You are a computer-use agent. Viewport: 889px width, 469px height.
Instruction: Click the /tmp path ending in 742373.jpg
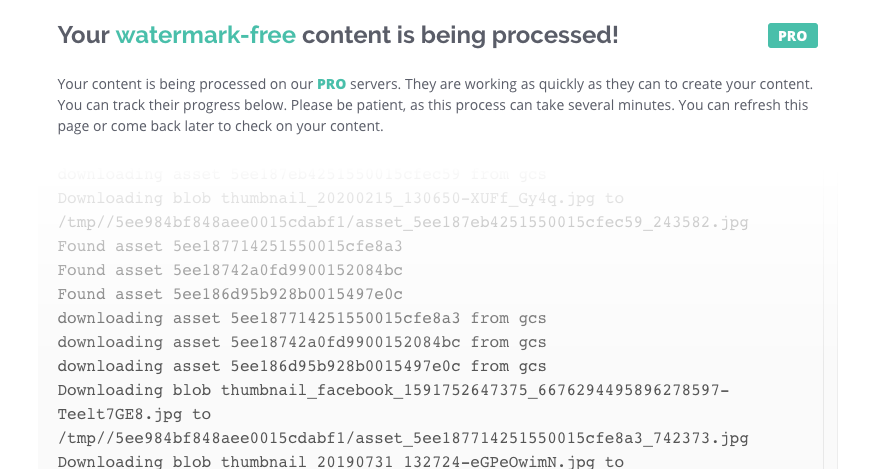point(403,438)
